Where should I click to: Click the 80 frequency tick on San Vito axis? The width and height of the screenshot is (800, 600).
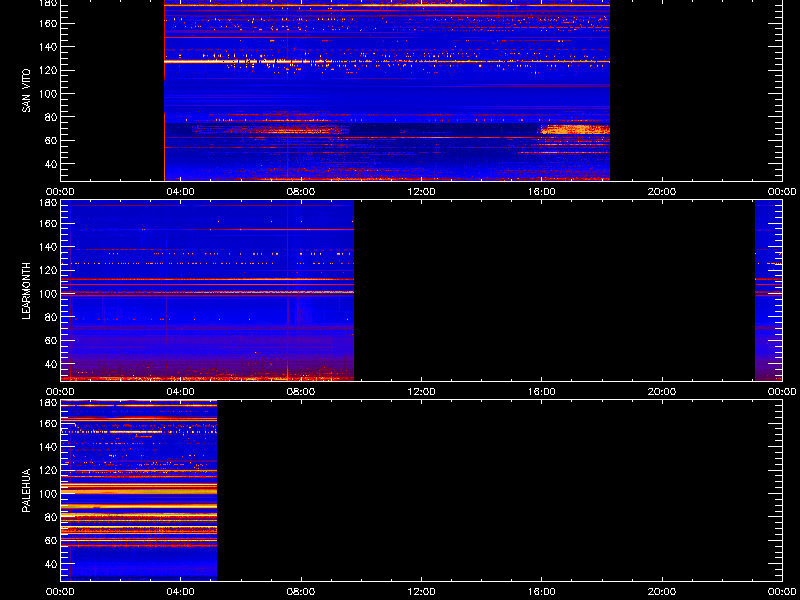tap(51, 117)
